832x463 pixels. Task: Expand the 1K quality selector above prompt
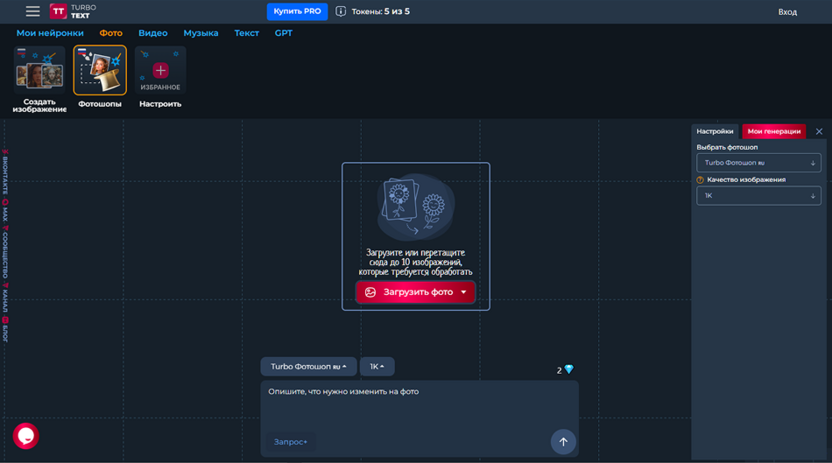tap(377, 367)
